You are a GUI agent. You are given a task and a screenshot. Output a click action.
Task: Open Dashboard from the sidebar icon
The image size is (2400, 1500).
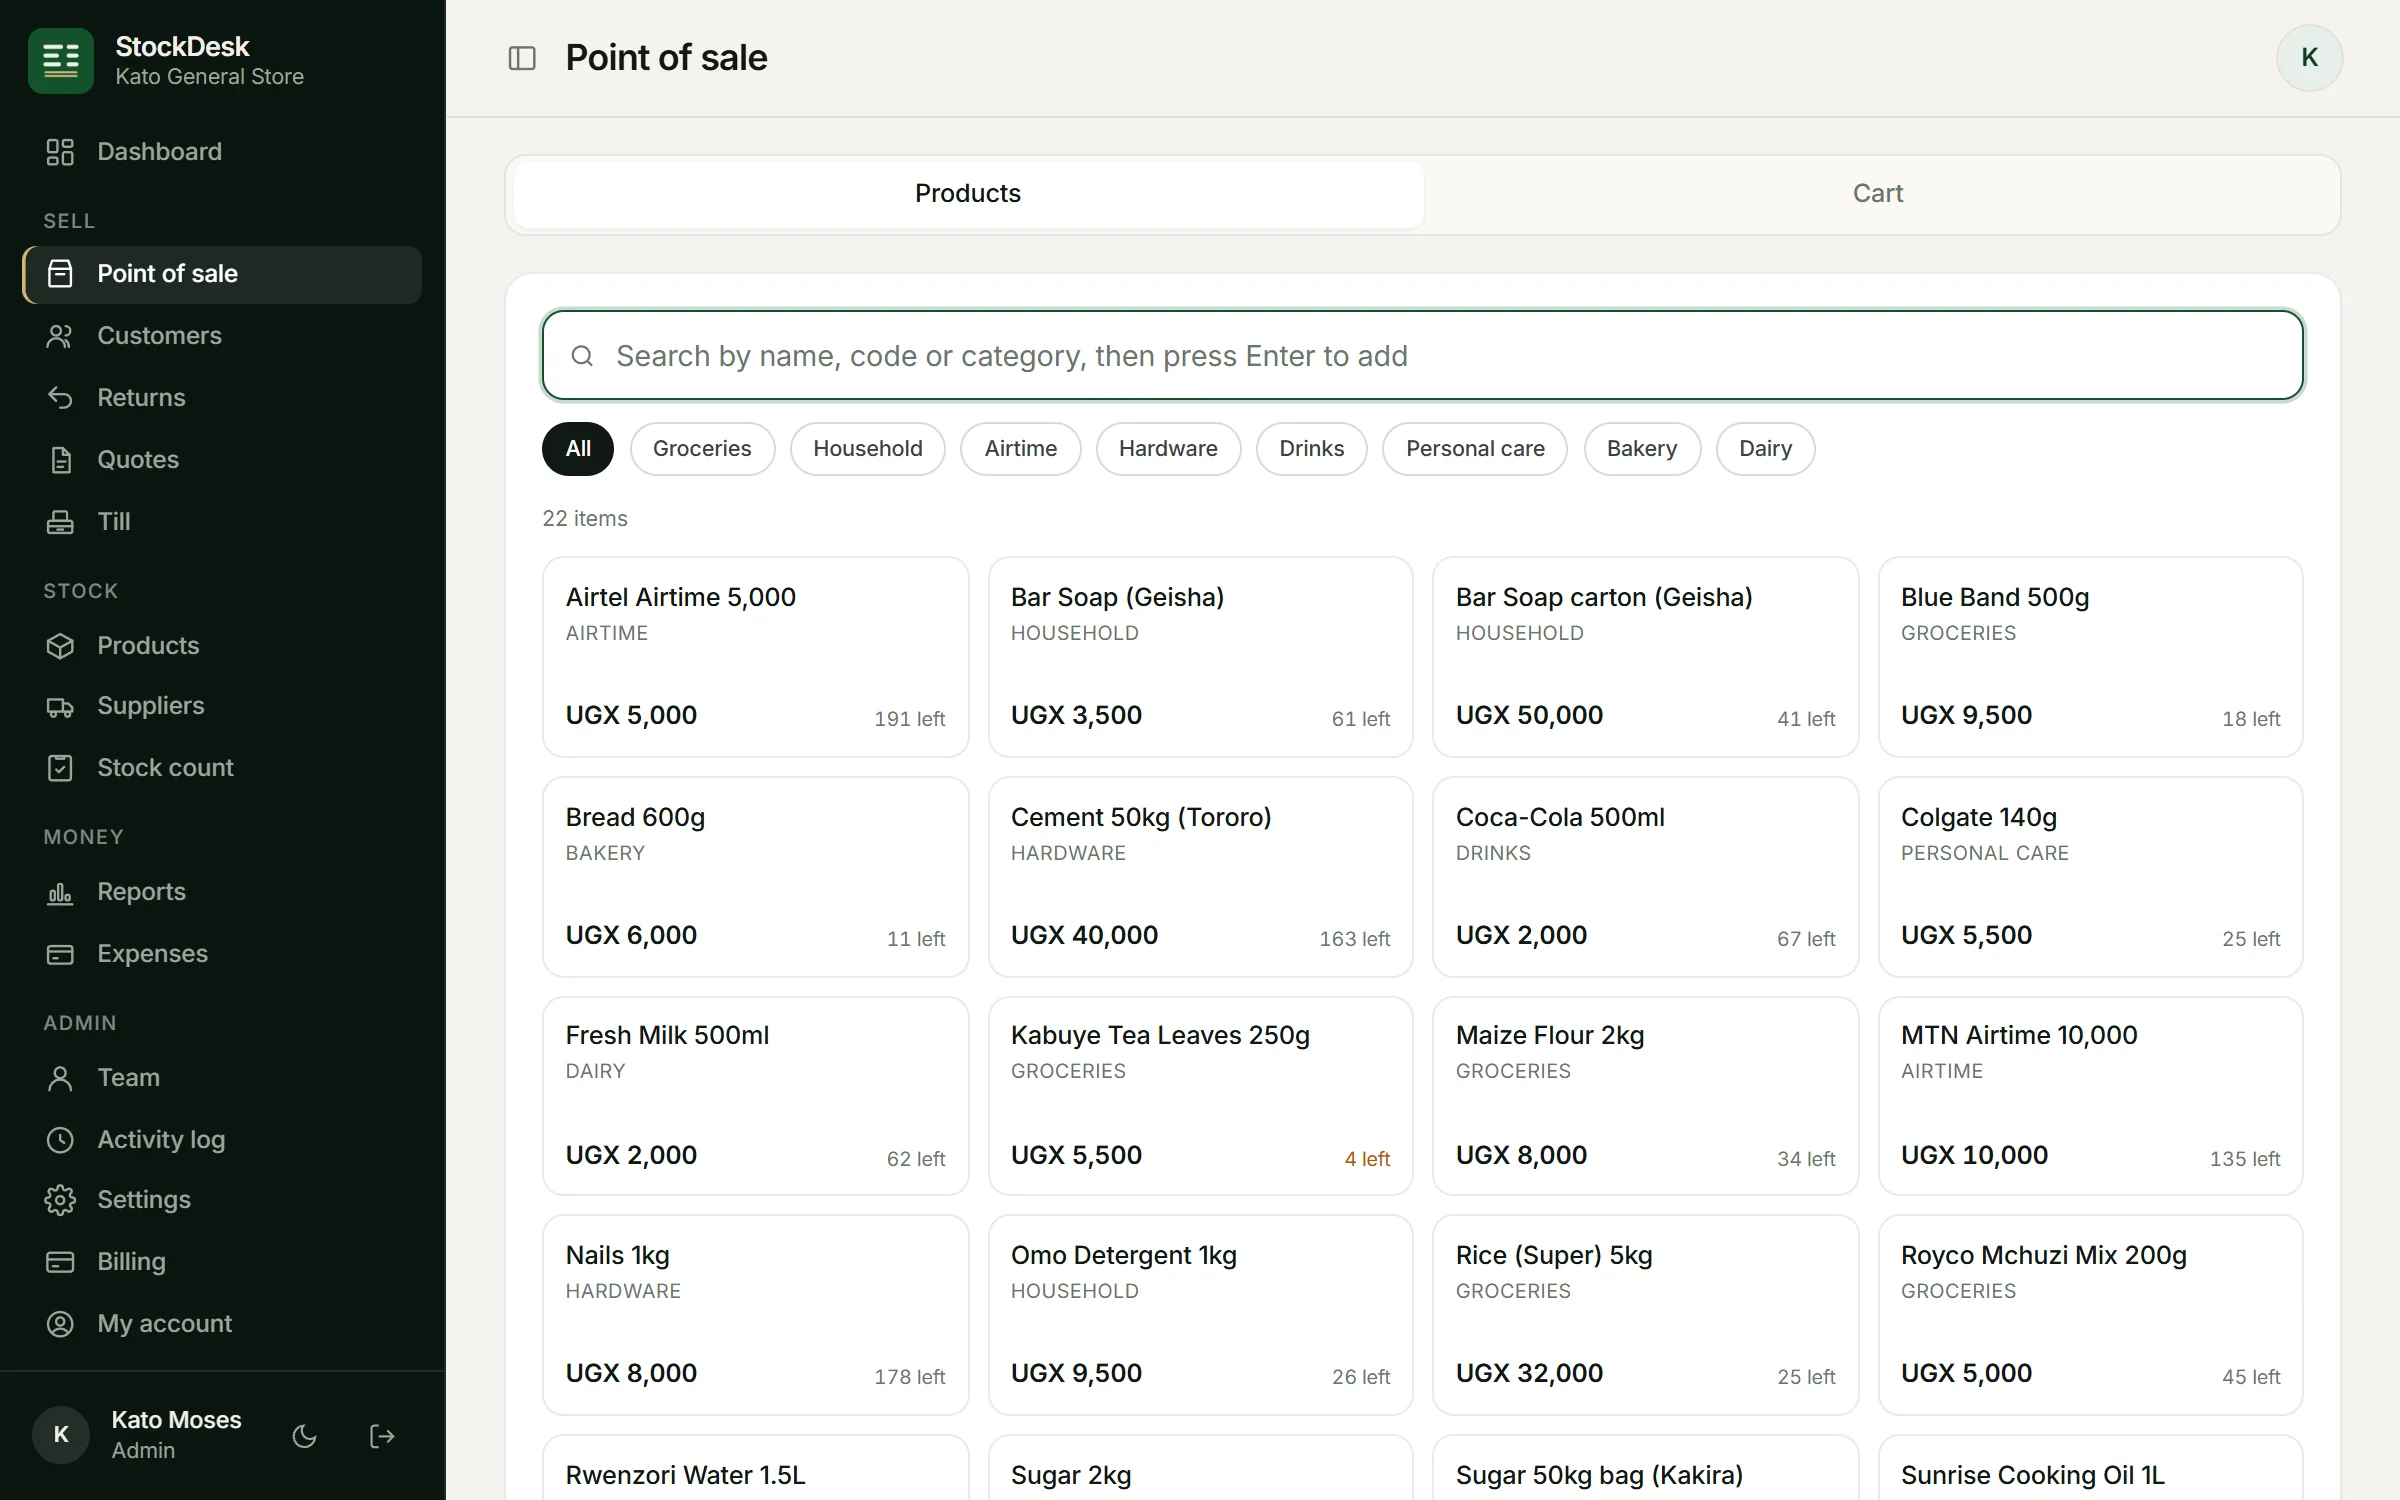[60, 152]
